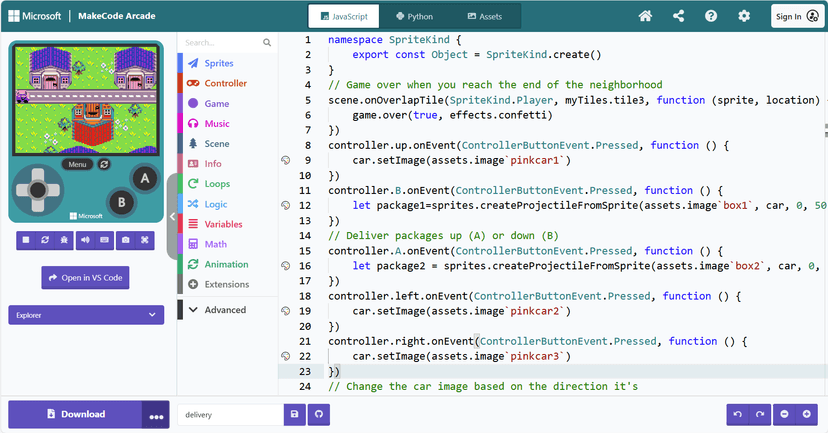Click the A button on the simulator
Viewport: 828px width, 433px height.
click(x=145, y=178)
